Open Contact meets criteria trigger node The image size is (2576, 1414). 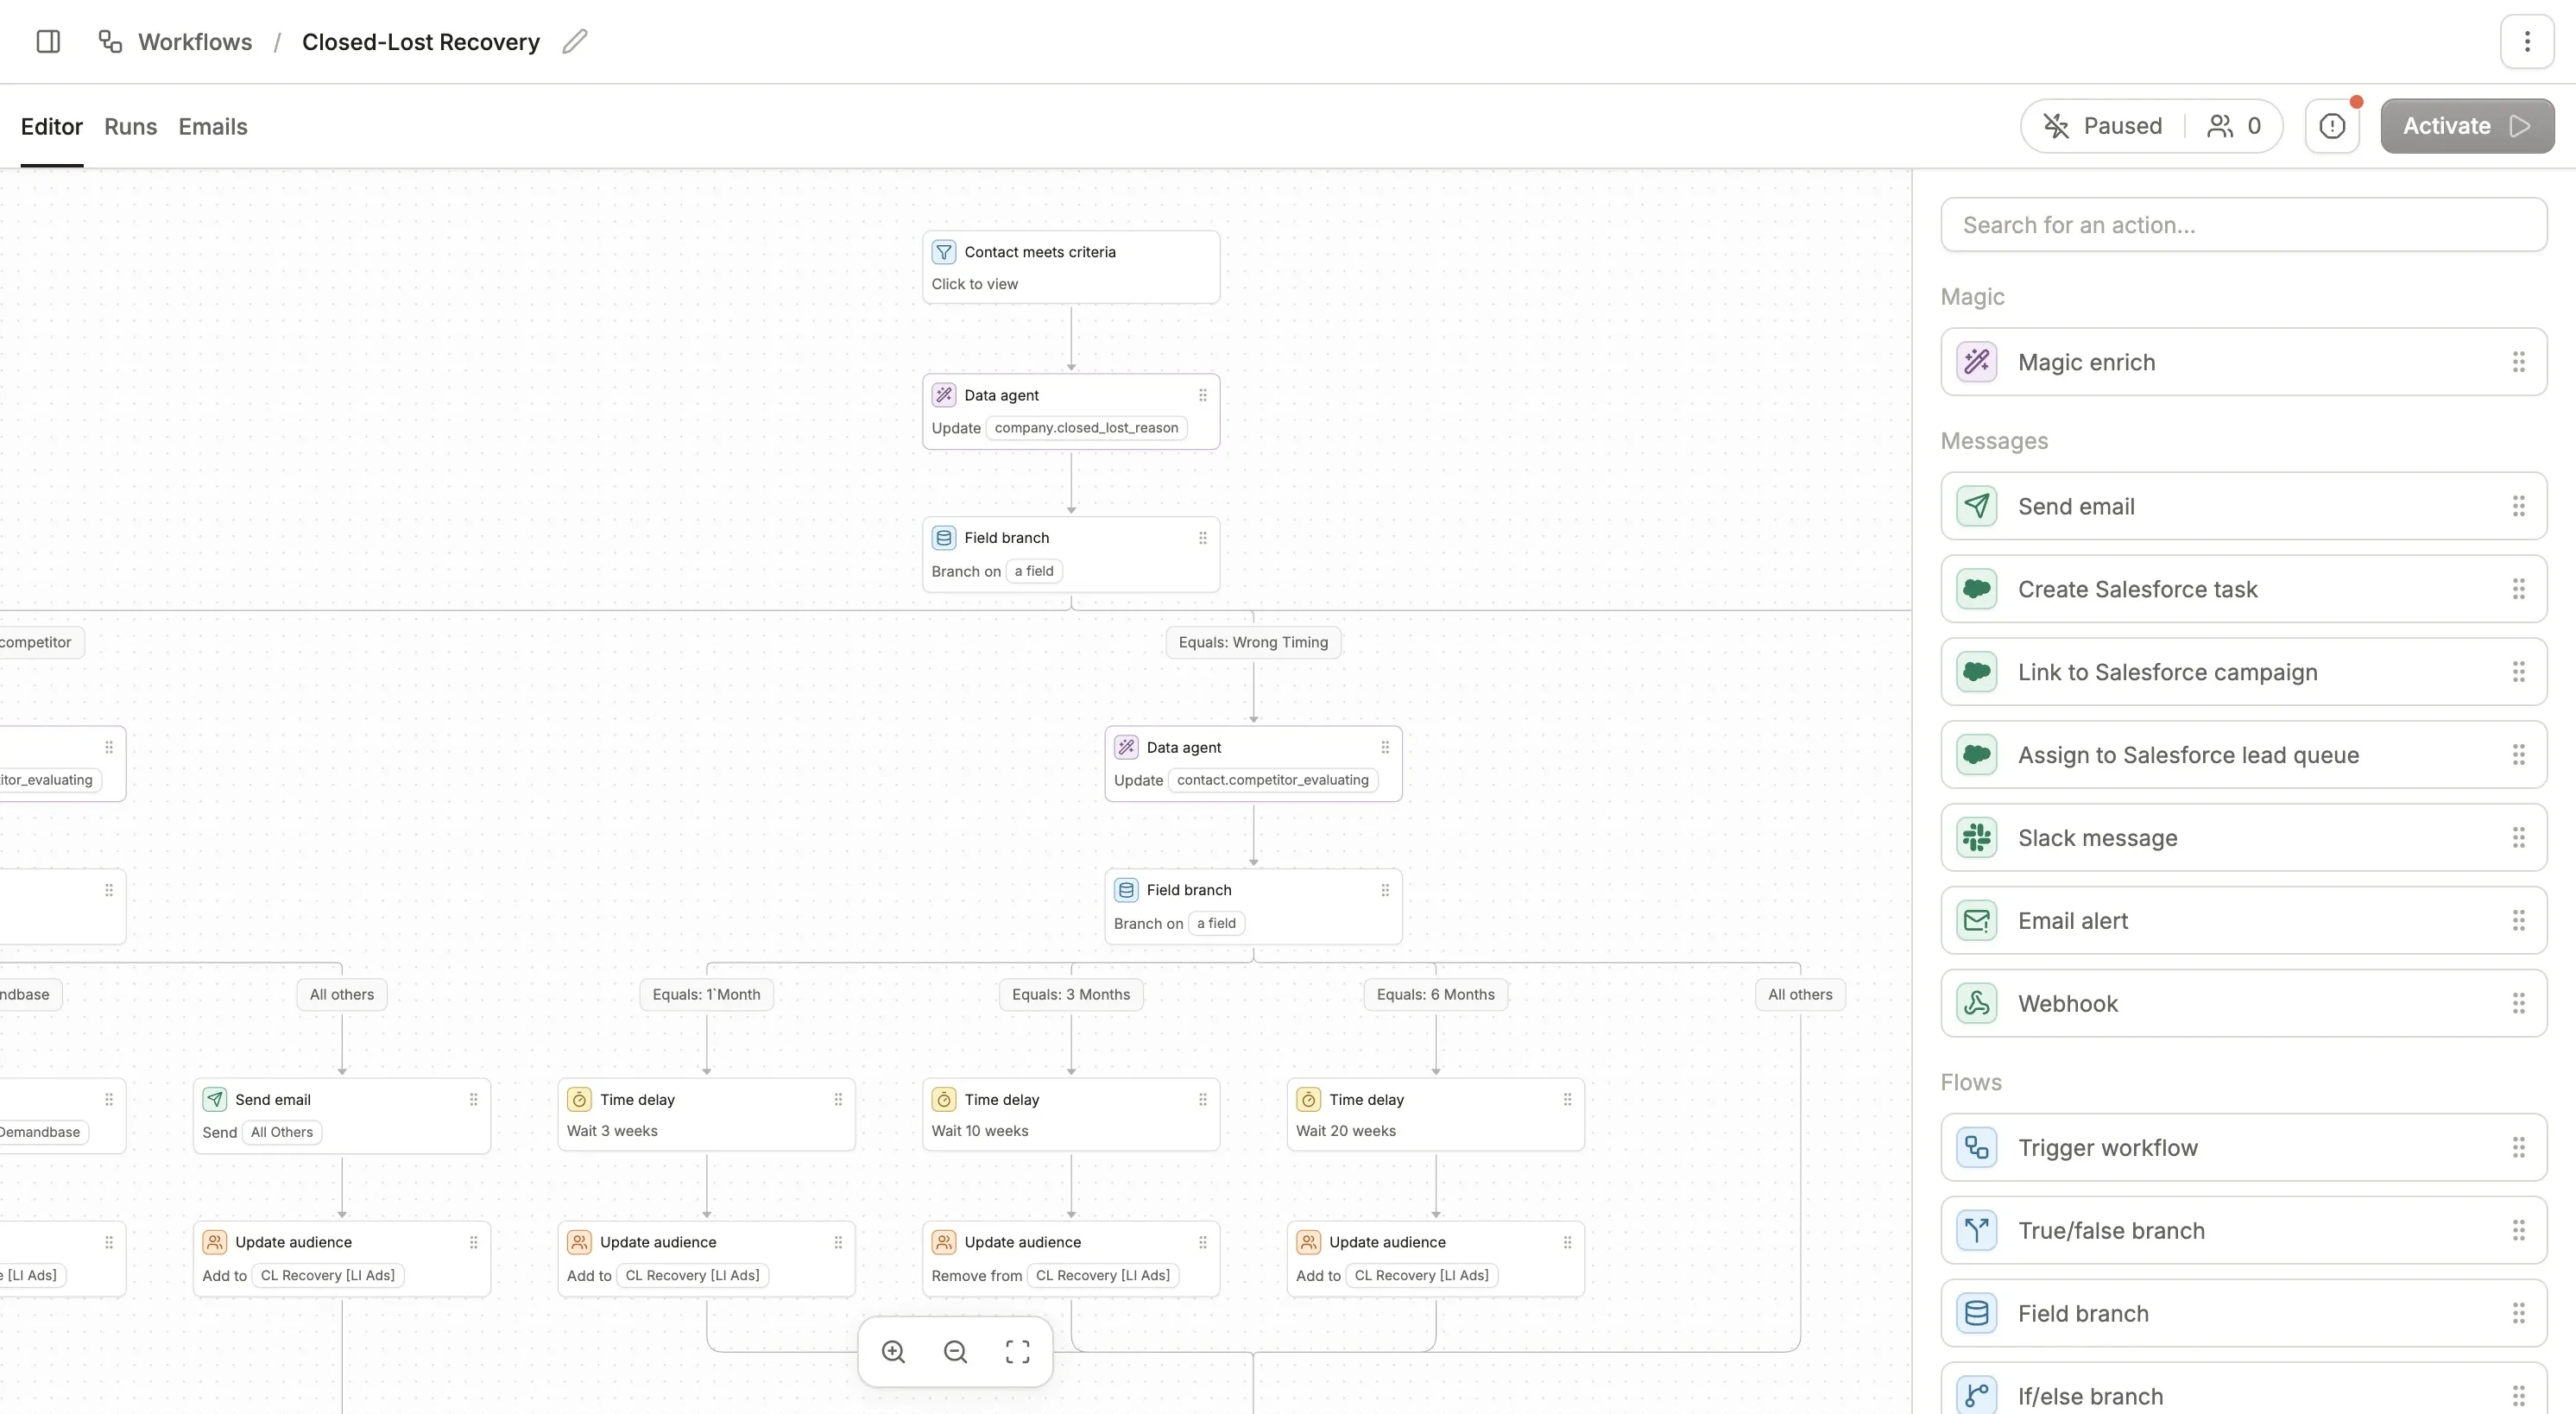click(1070, 267)
